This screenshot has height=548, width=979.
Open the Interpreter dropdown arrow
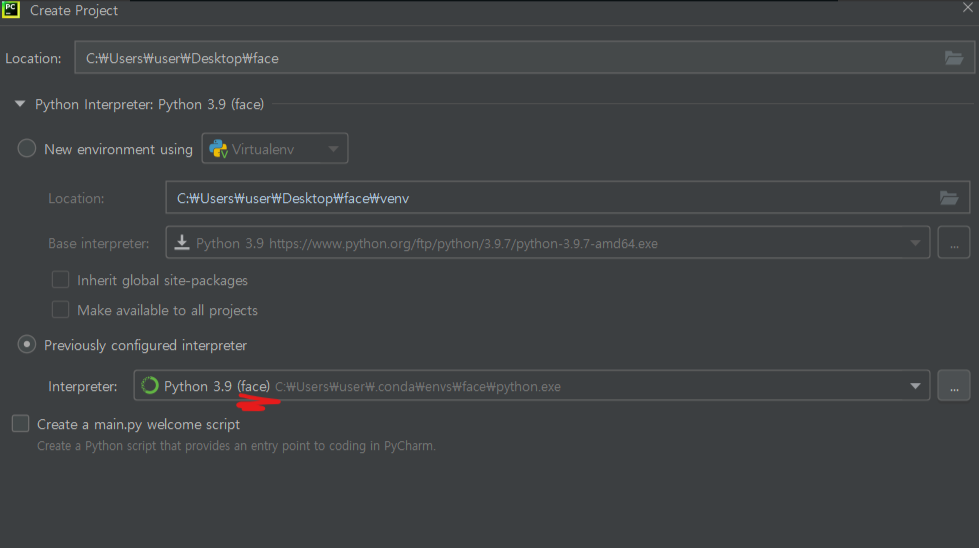tap(915, 386)
